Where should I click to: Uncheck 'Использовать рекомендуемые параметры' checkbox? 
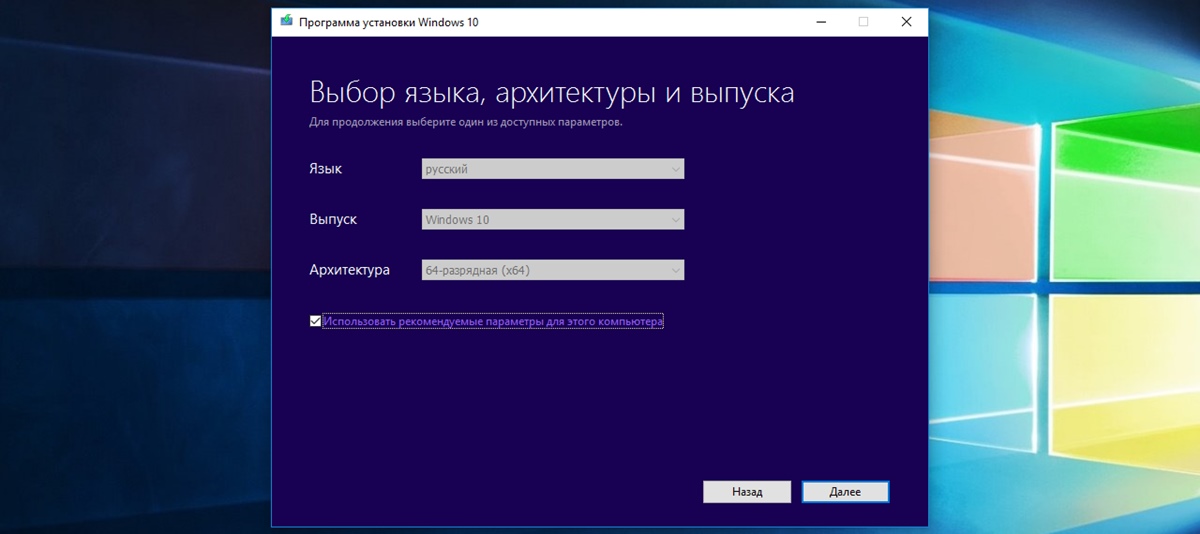315,322
